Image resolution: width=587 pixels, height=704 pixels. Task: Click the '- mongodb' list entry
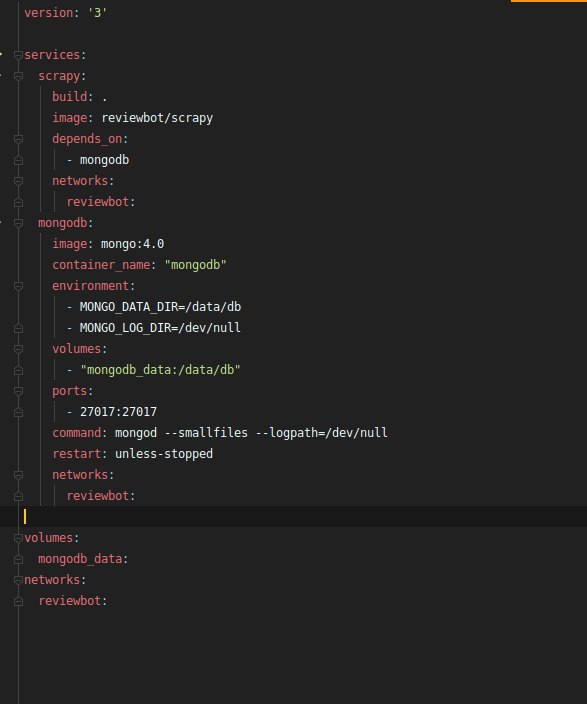98,160
